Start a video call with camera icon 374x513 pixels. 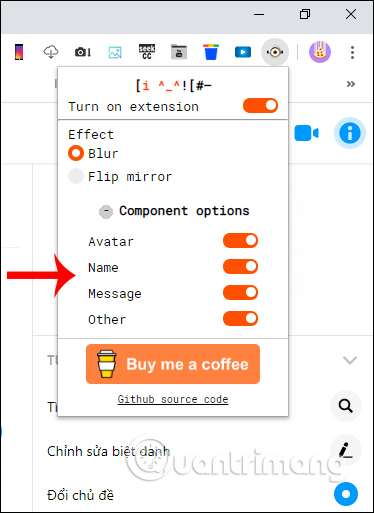tap(306, 133)
